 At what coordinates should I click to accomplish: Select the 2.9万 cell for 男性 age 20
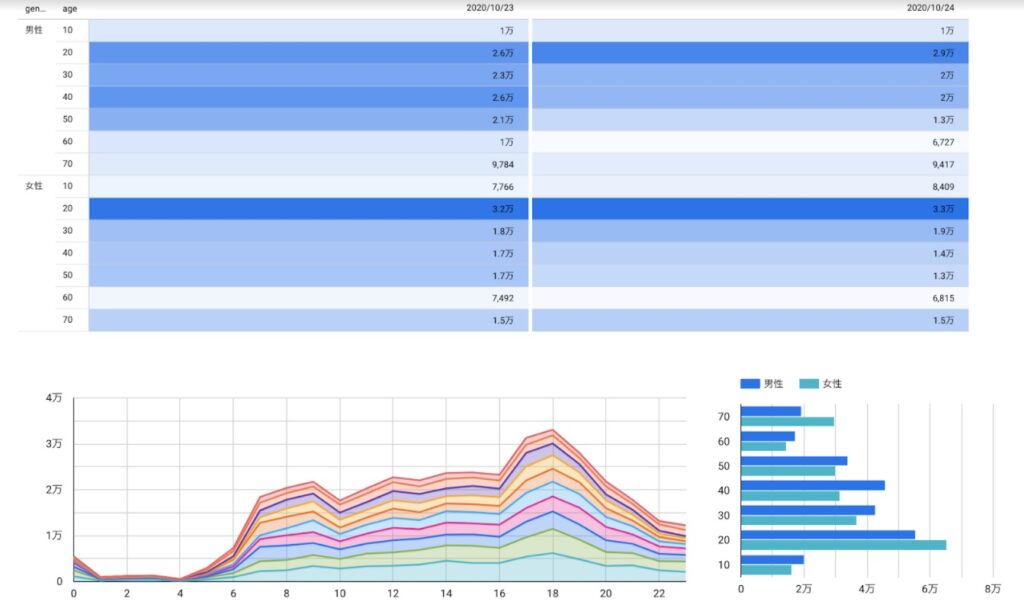[943, 53]
